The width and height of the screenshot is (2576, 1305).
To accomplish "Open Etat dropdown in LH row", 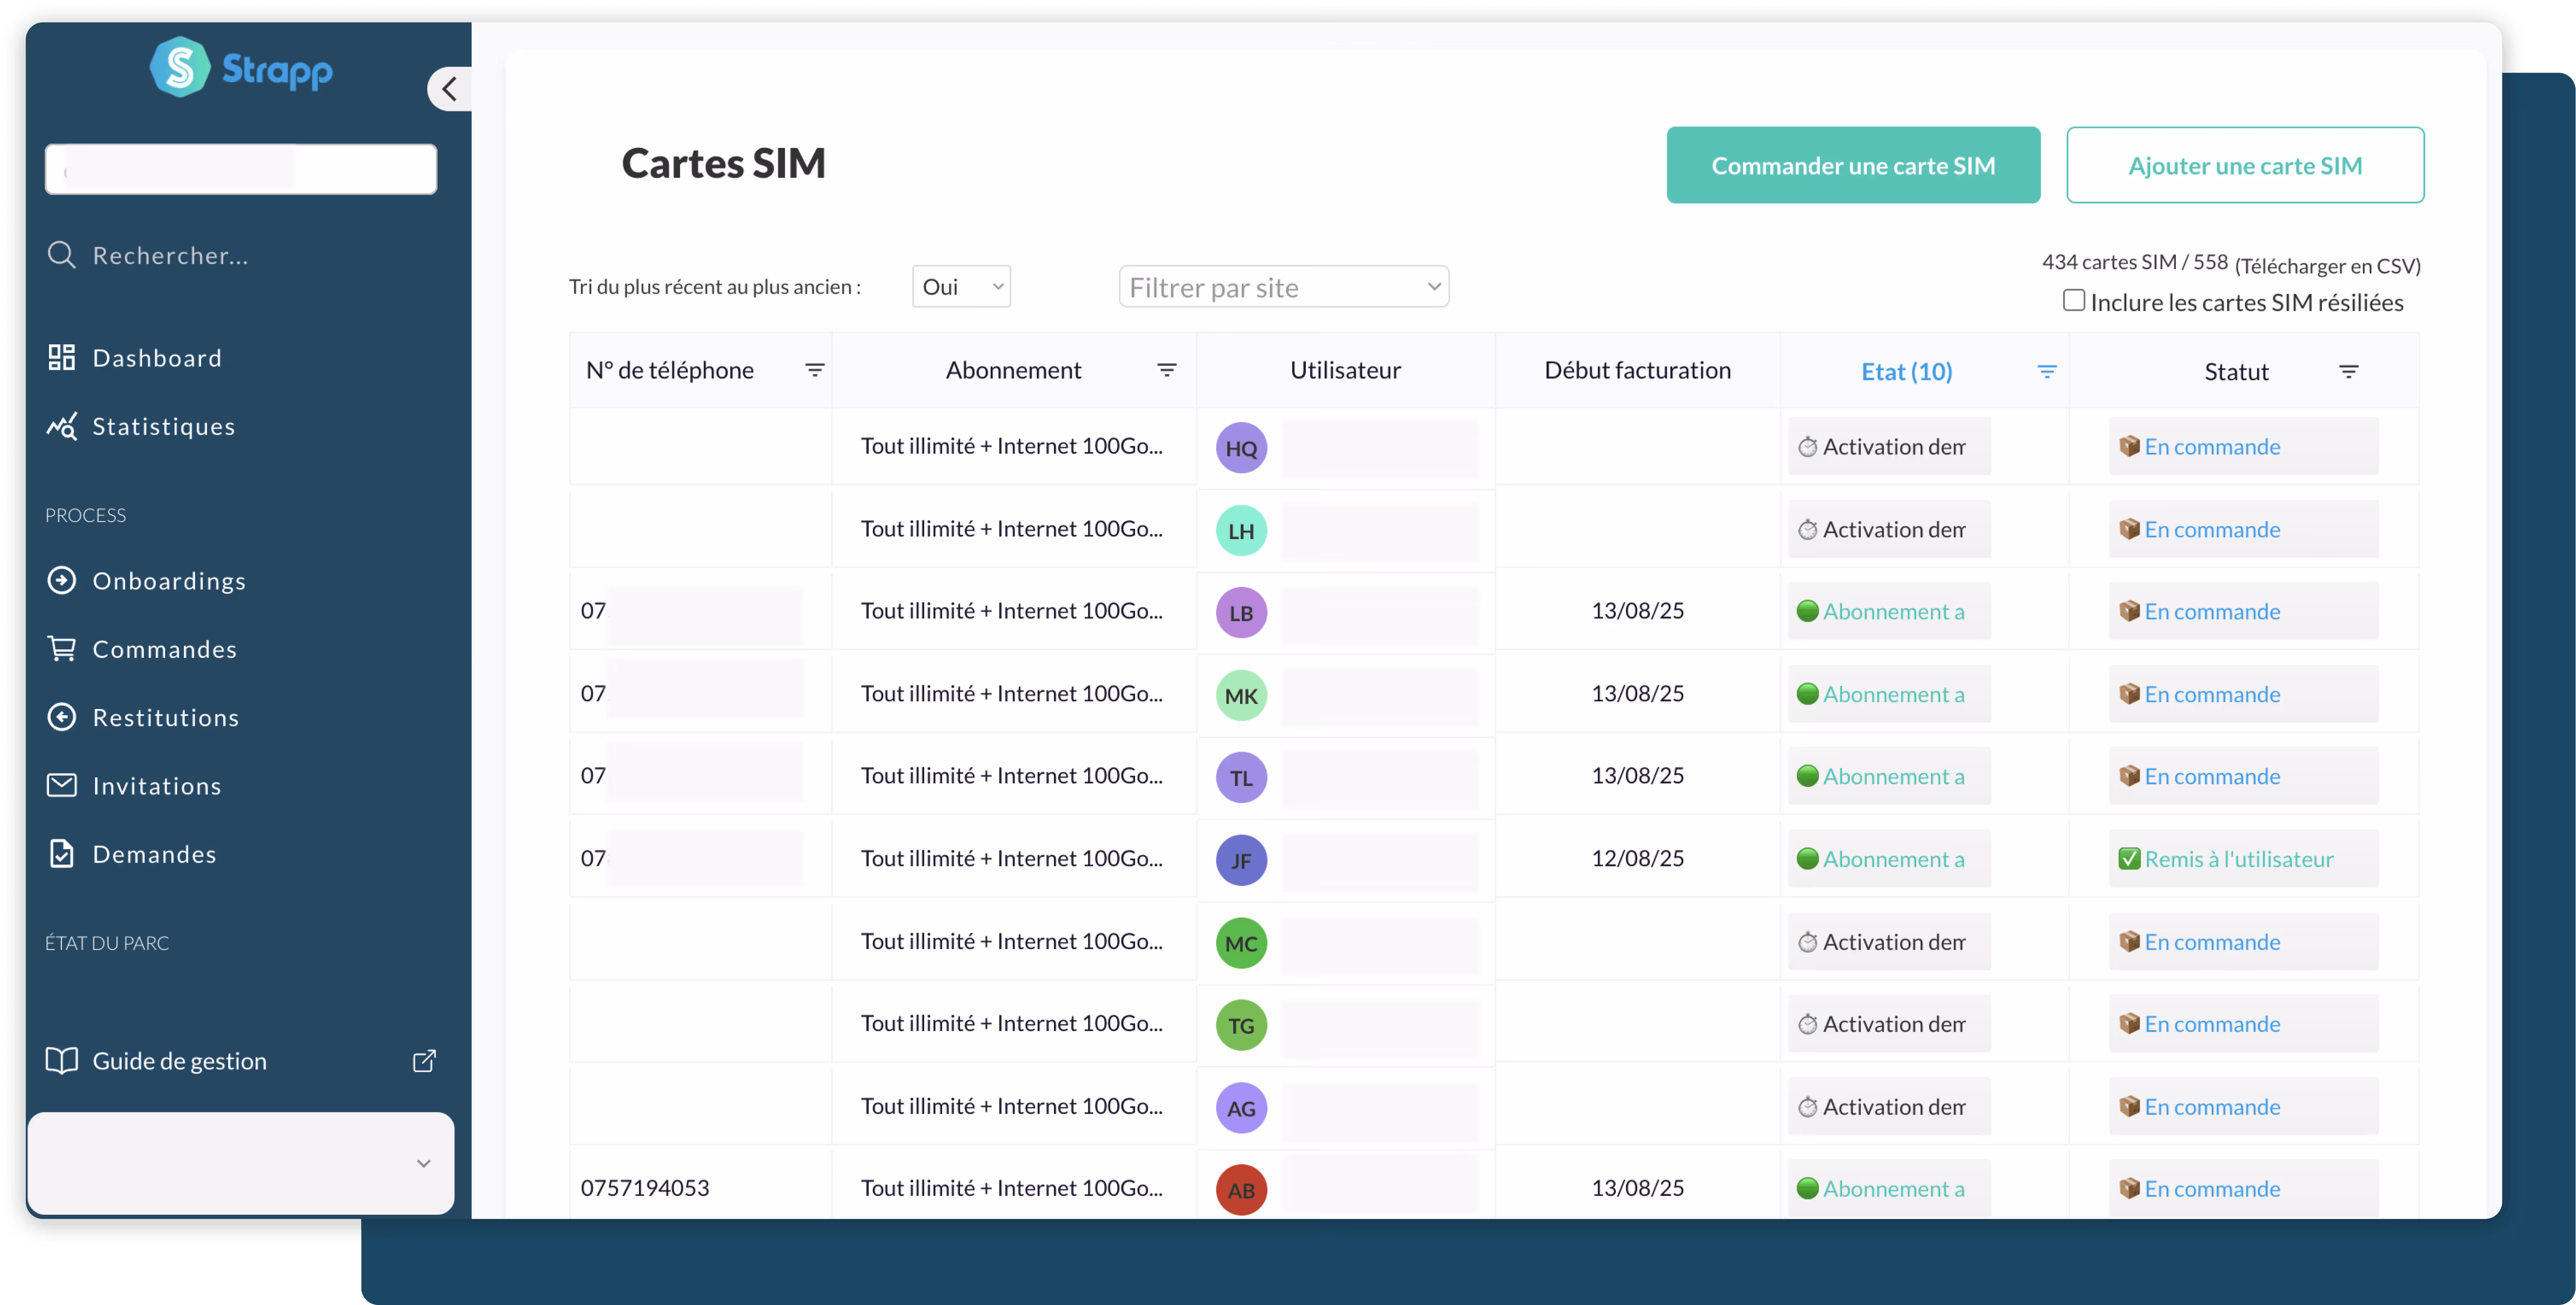I will pos(1889,529).
